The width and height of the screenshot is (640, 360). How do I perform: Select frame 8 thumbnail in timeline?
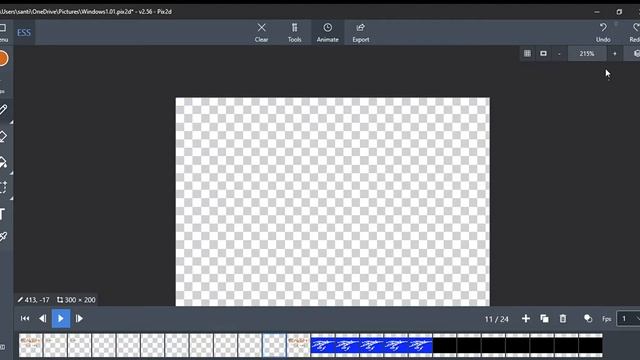pyautogui.click(x=201, y=345)
